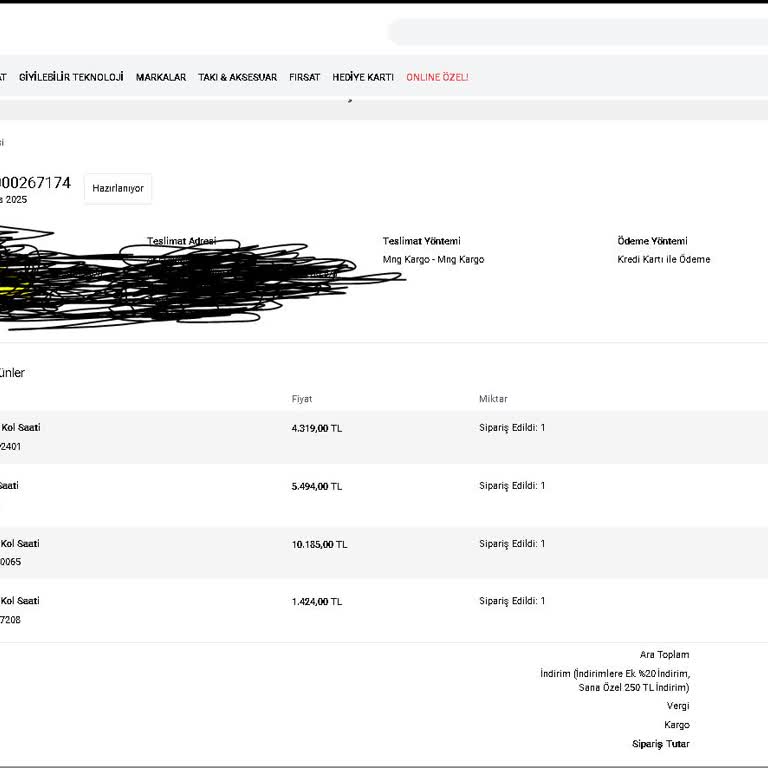Screen dimensions: 768x768
Task: Open the Kol Saati product priced 4.319,00 TL
Action: point(20,428)
